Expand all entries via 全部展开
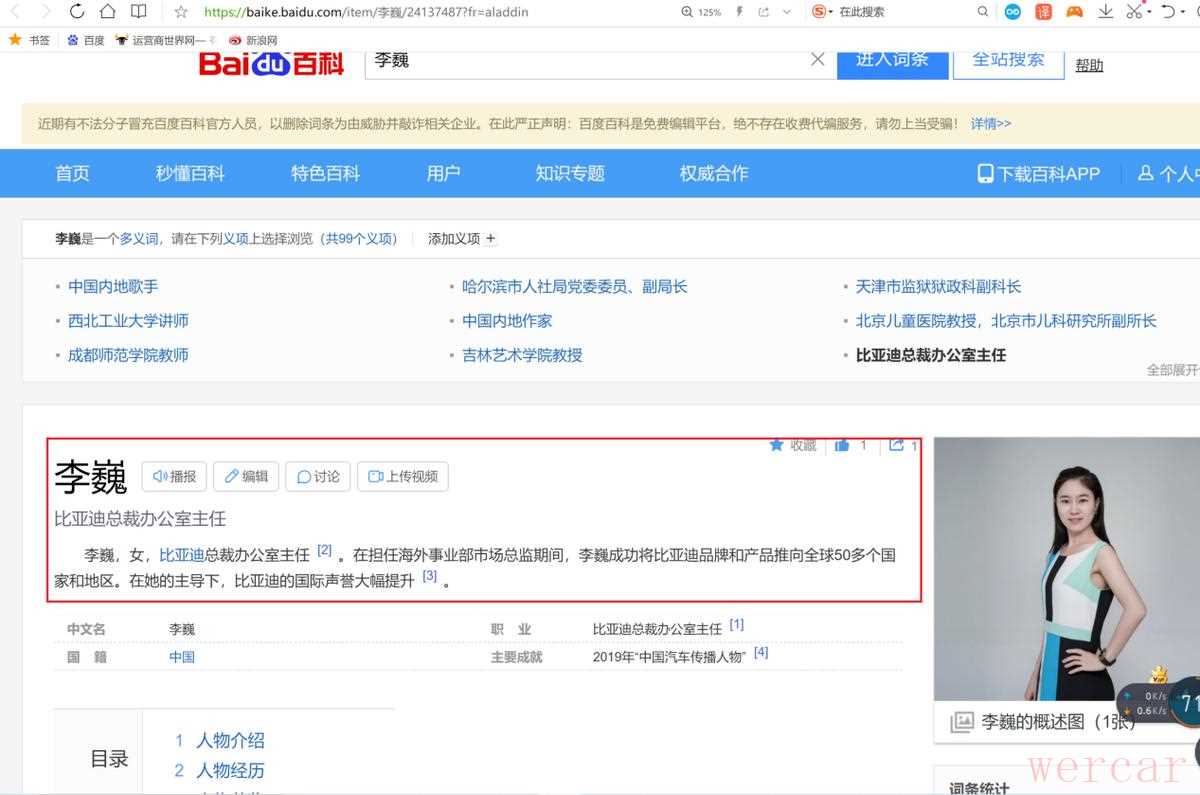 (1172, 370)
